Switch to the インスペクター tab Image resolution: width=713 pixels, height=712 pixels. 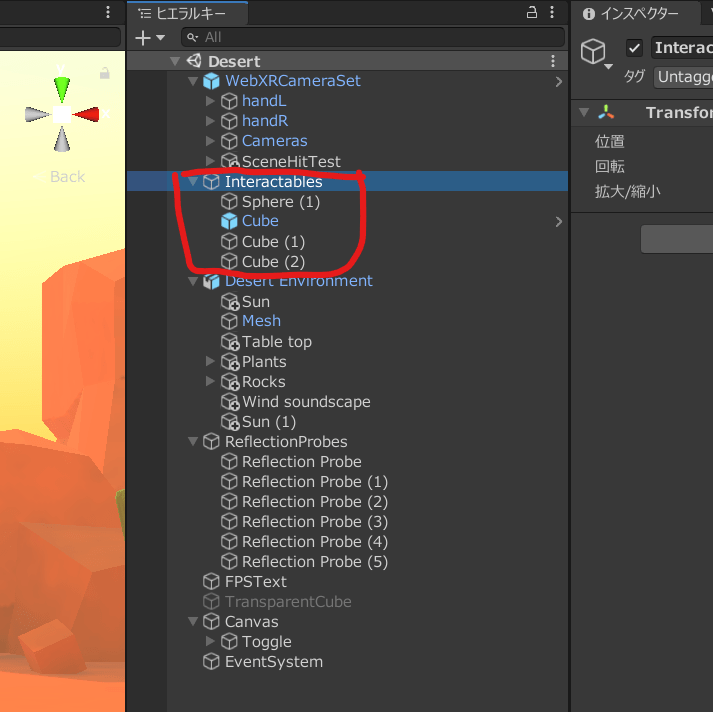click(x=632, y=13)
